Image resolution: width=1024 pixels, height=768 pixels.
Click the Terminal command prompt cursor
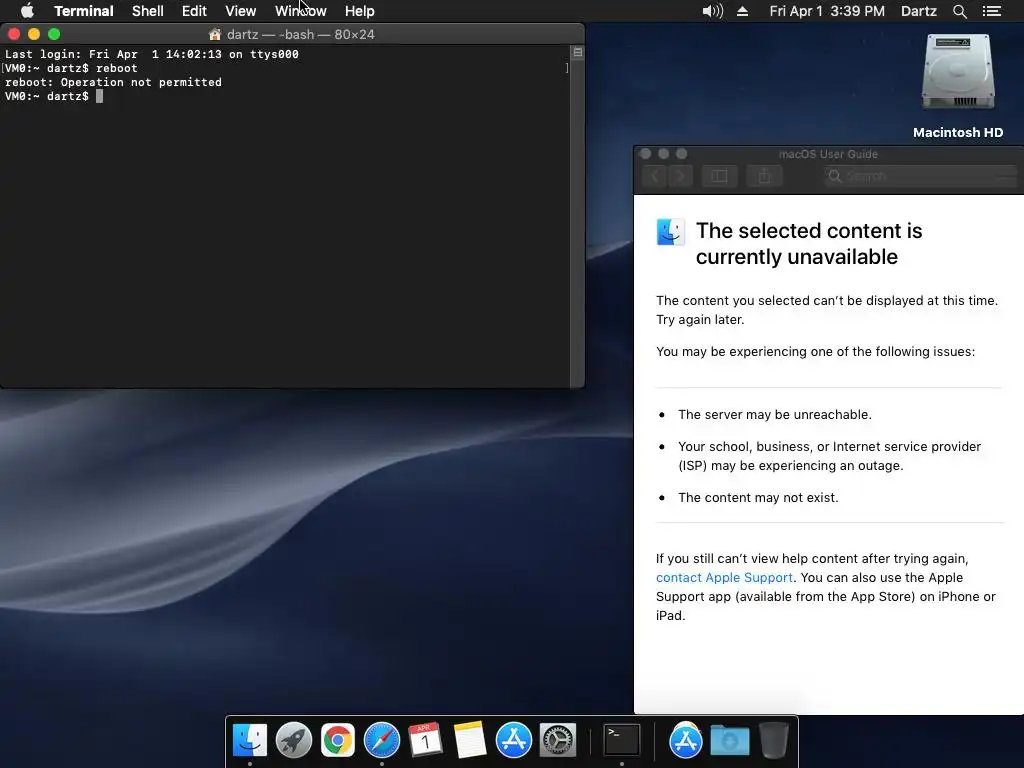coord(99,96)
